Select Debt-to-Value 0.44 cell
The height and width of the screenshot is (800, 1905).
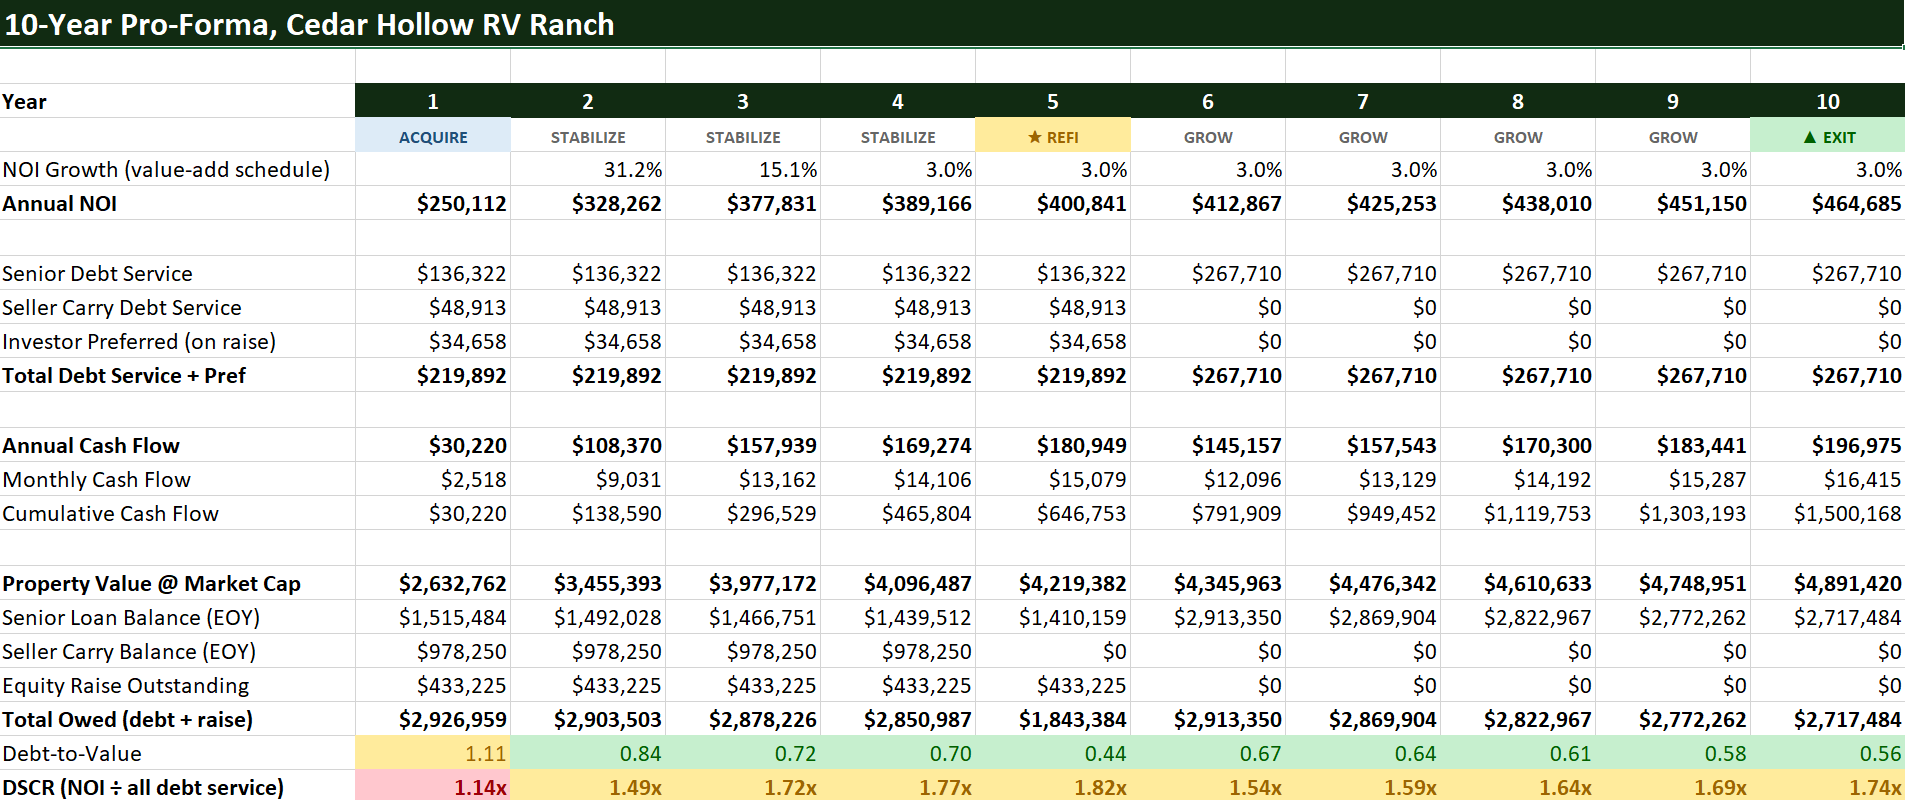[x=1053, y=754]
